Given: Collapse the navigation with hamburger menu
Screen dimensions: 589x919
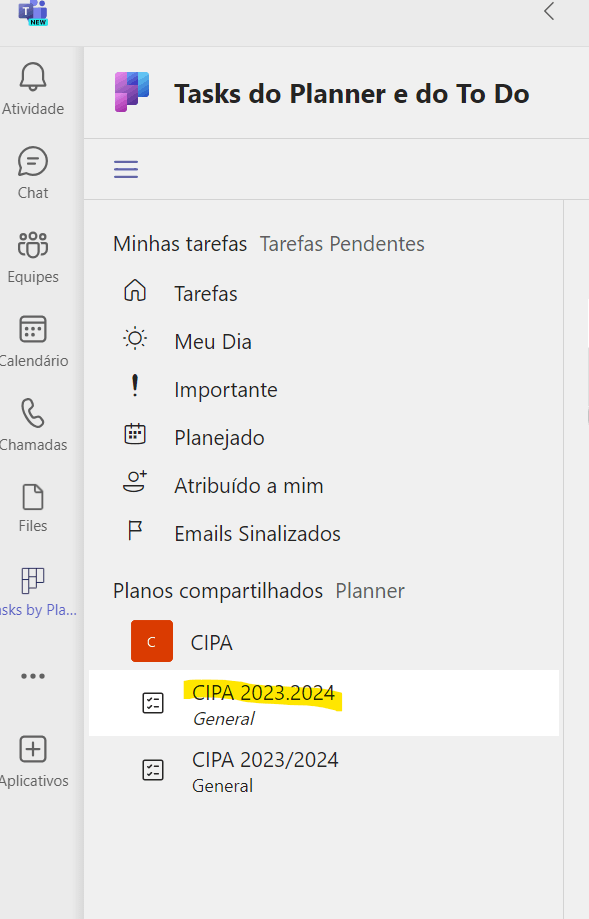Looking at the screenshot, I should click(126, 169).
